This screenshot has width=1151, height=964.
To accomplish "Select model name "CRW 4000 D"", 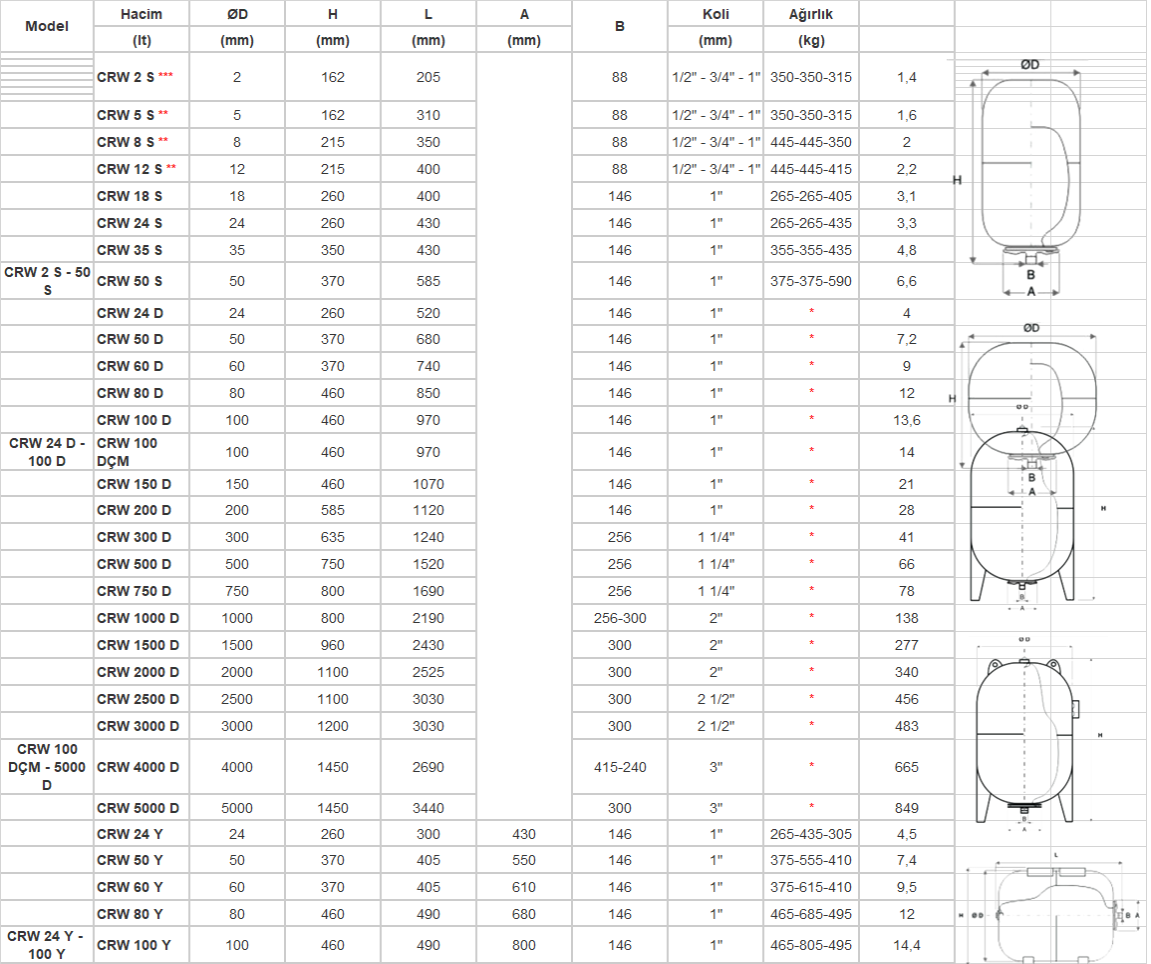I will tap(138, 768).
